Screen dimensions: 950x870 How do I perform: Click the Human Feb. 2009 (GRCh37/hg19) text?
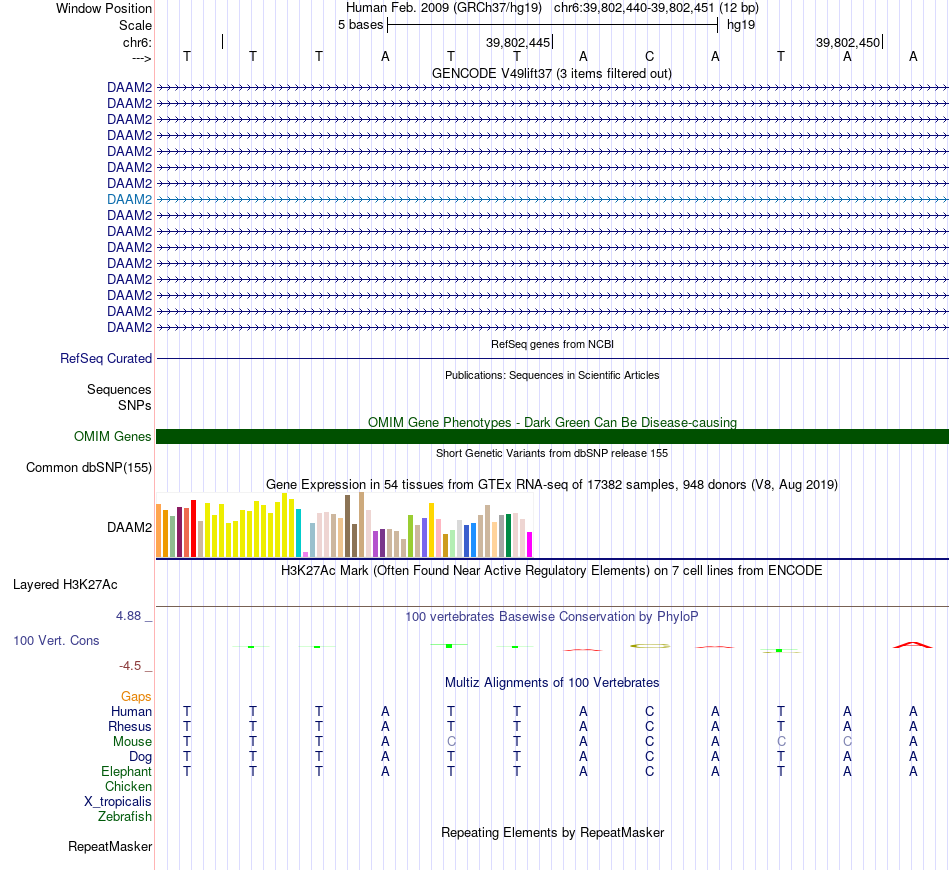coord(444,8)
